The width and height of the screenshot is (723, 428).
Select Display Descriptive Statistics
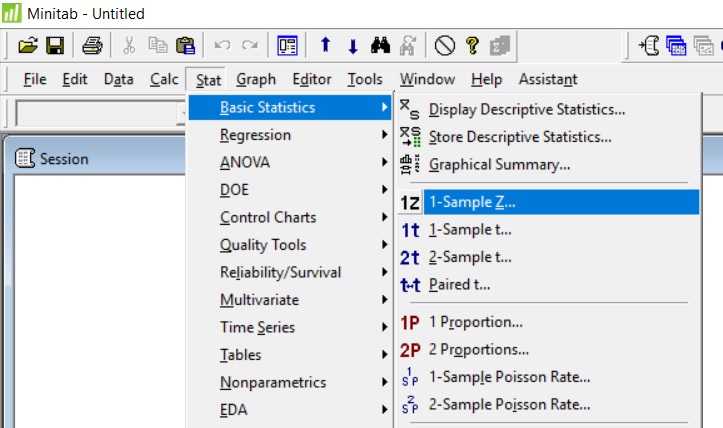tap(526, 109)
